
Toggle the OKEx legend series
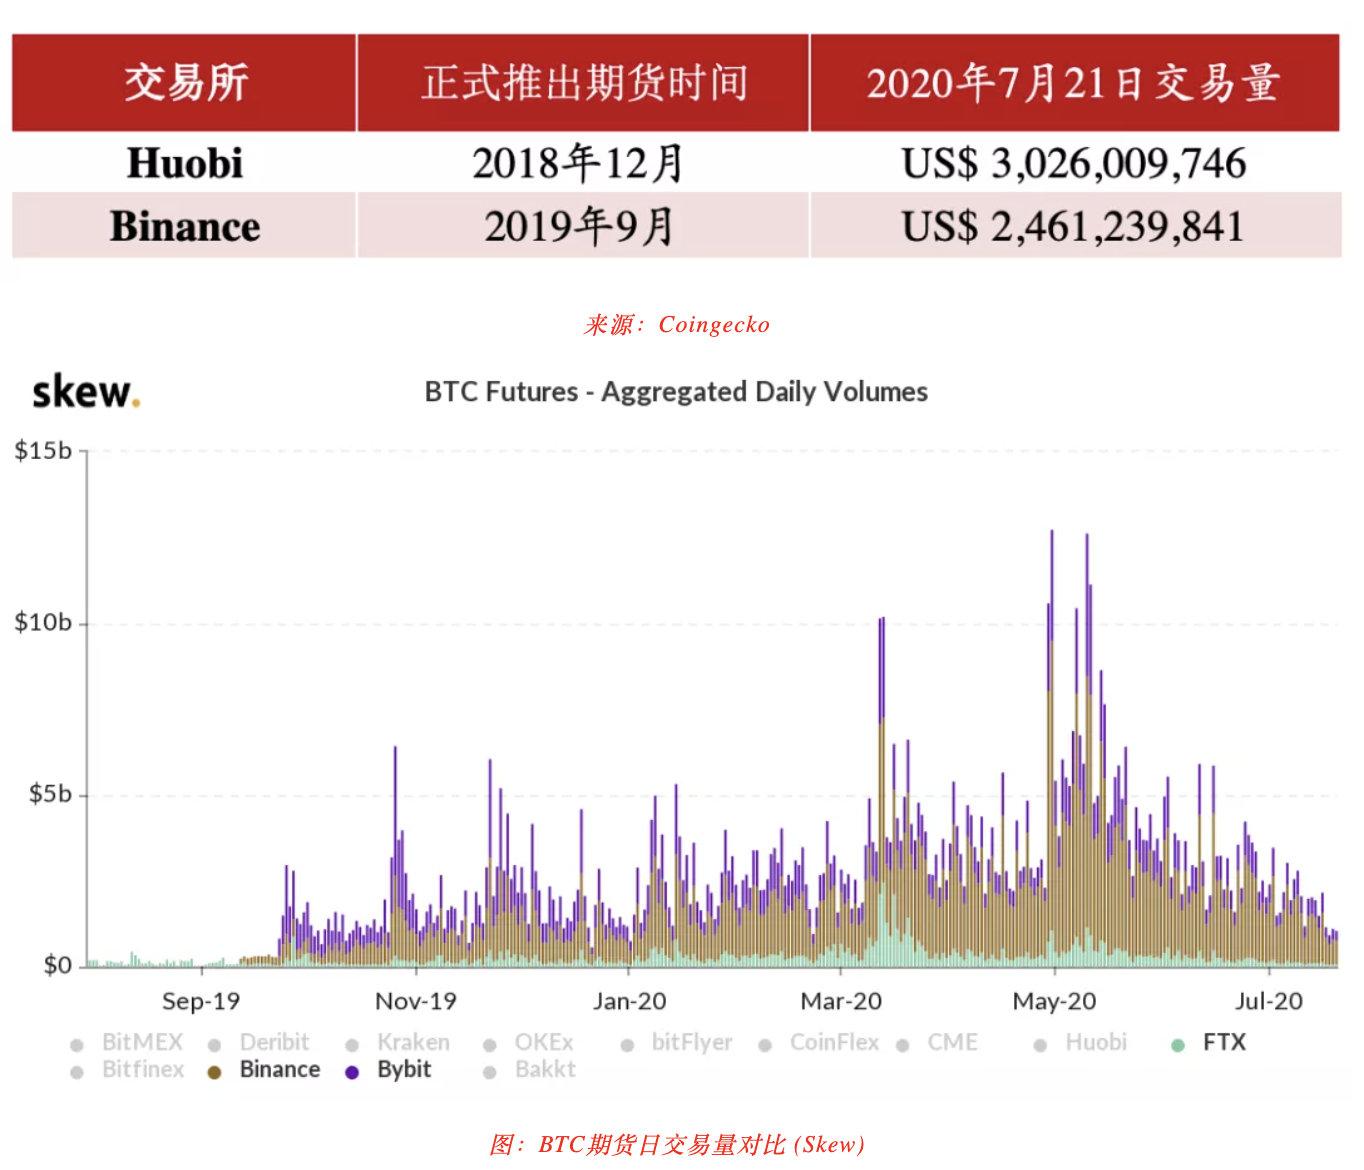(x=529, y=1043)
